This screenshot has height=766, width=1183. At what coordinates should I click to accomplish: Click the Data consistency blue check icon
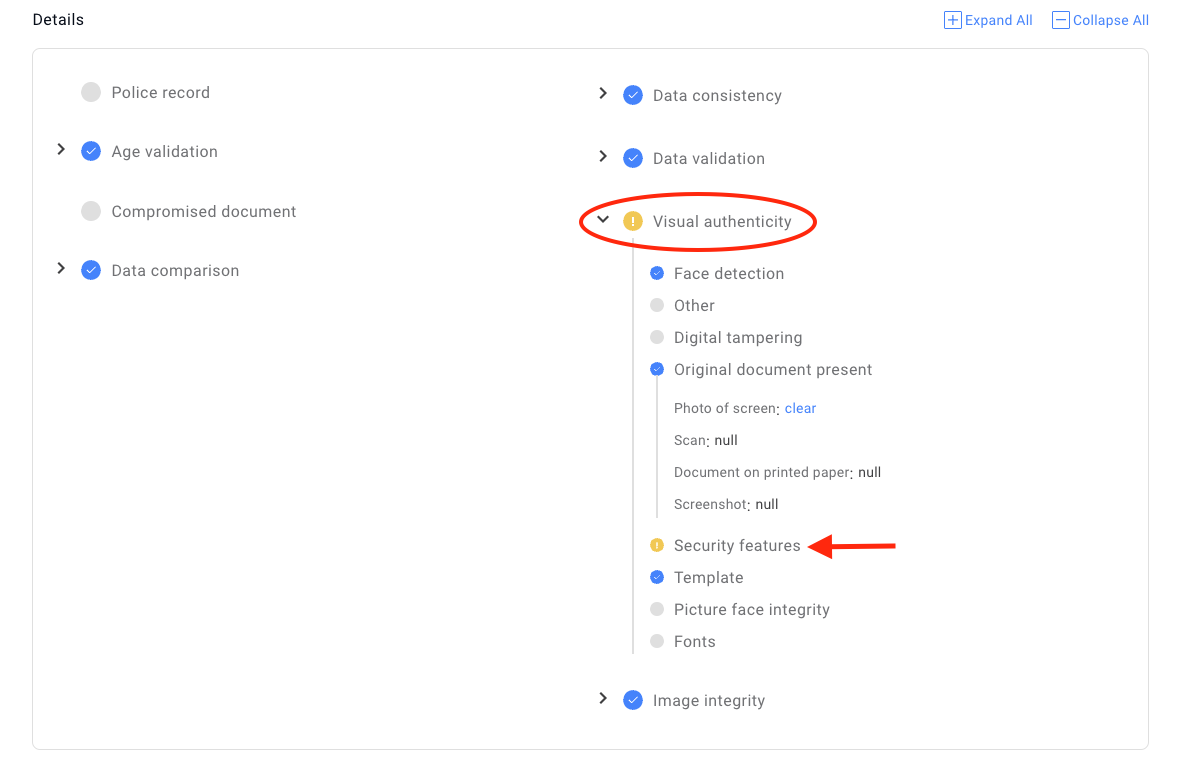pos(633,95)
